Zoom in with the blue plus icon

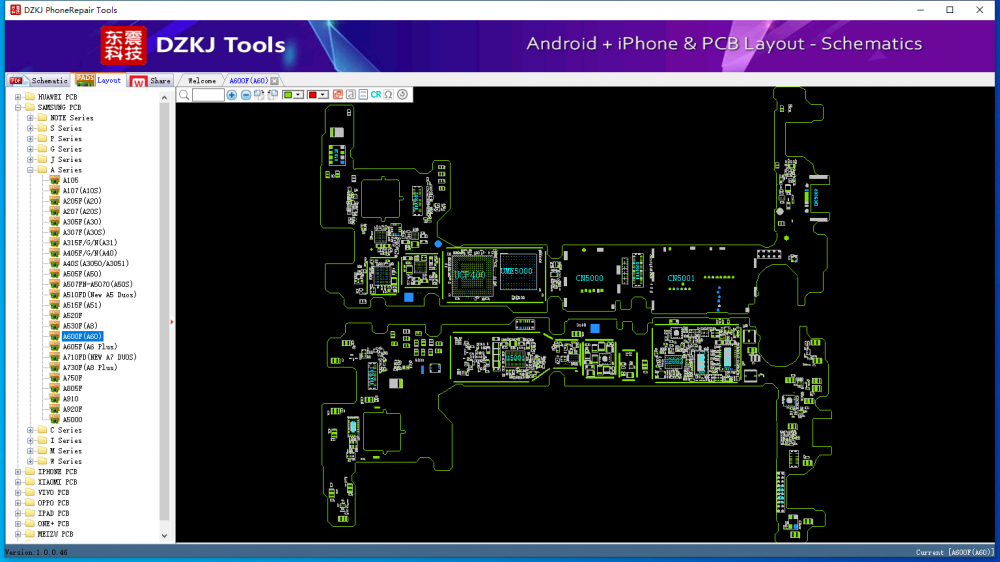(x=232, y=95)
